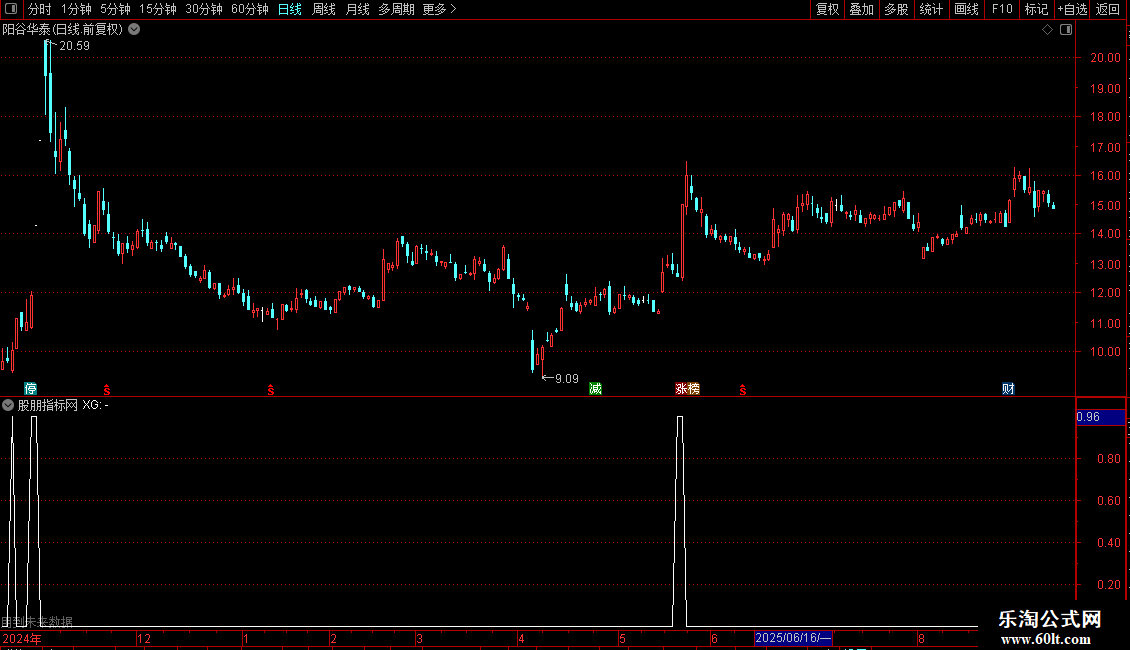Toggle the left sidebar panel icon
Image resolution: width=1130 pixels, height=650 pixels.
click(x=11, y=9)
